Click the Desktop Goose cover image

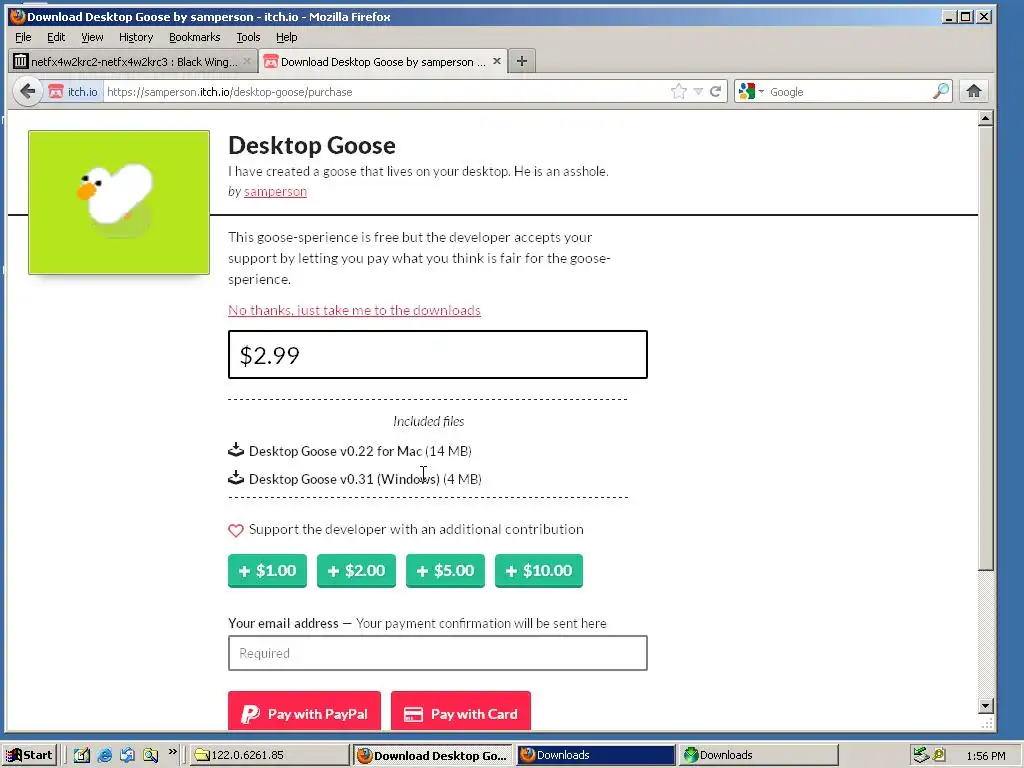point(119,202)
